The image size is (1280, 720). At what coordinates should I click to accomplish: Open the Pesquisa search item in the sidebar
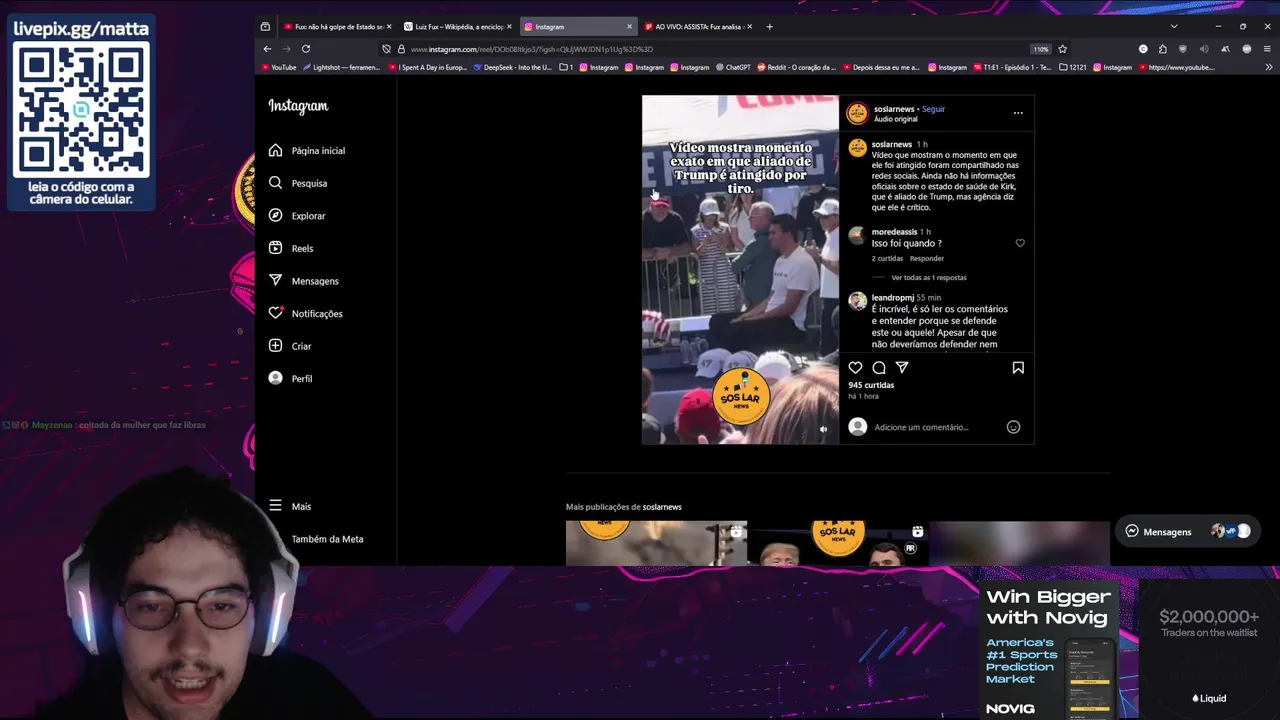(298, 183)
